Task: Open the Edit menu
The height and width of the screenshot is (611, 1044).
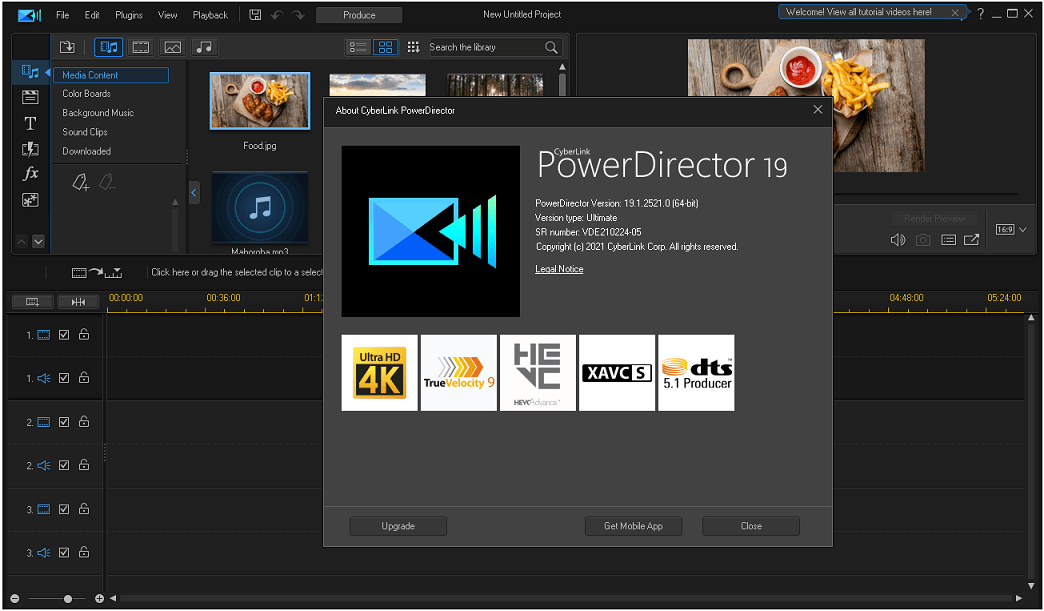Action: tap(92, 15)
